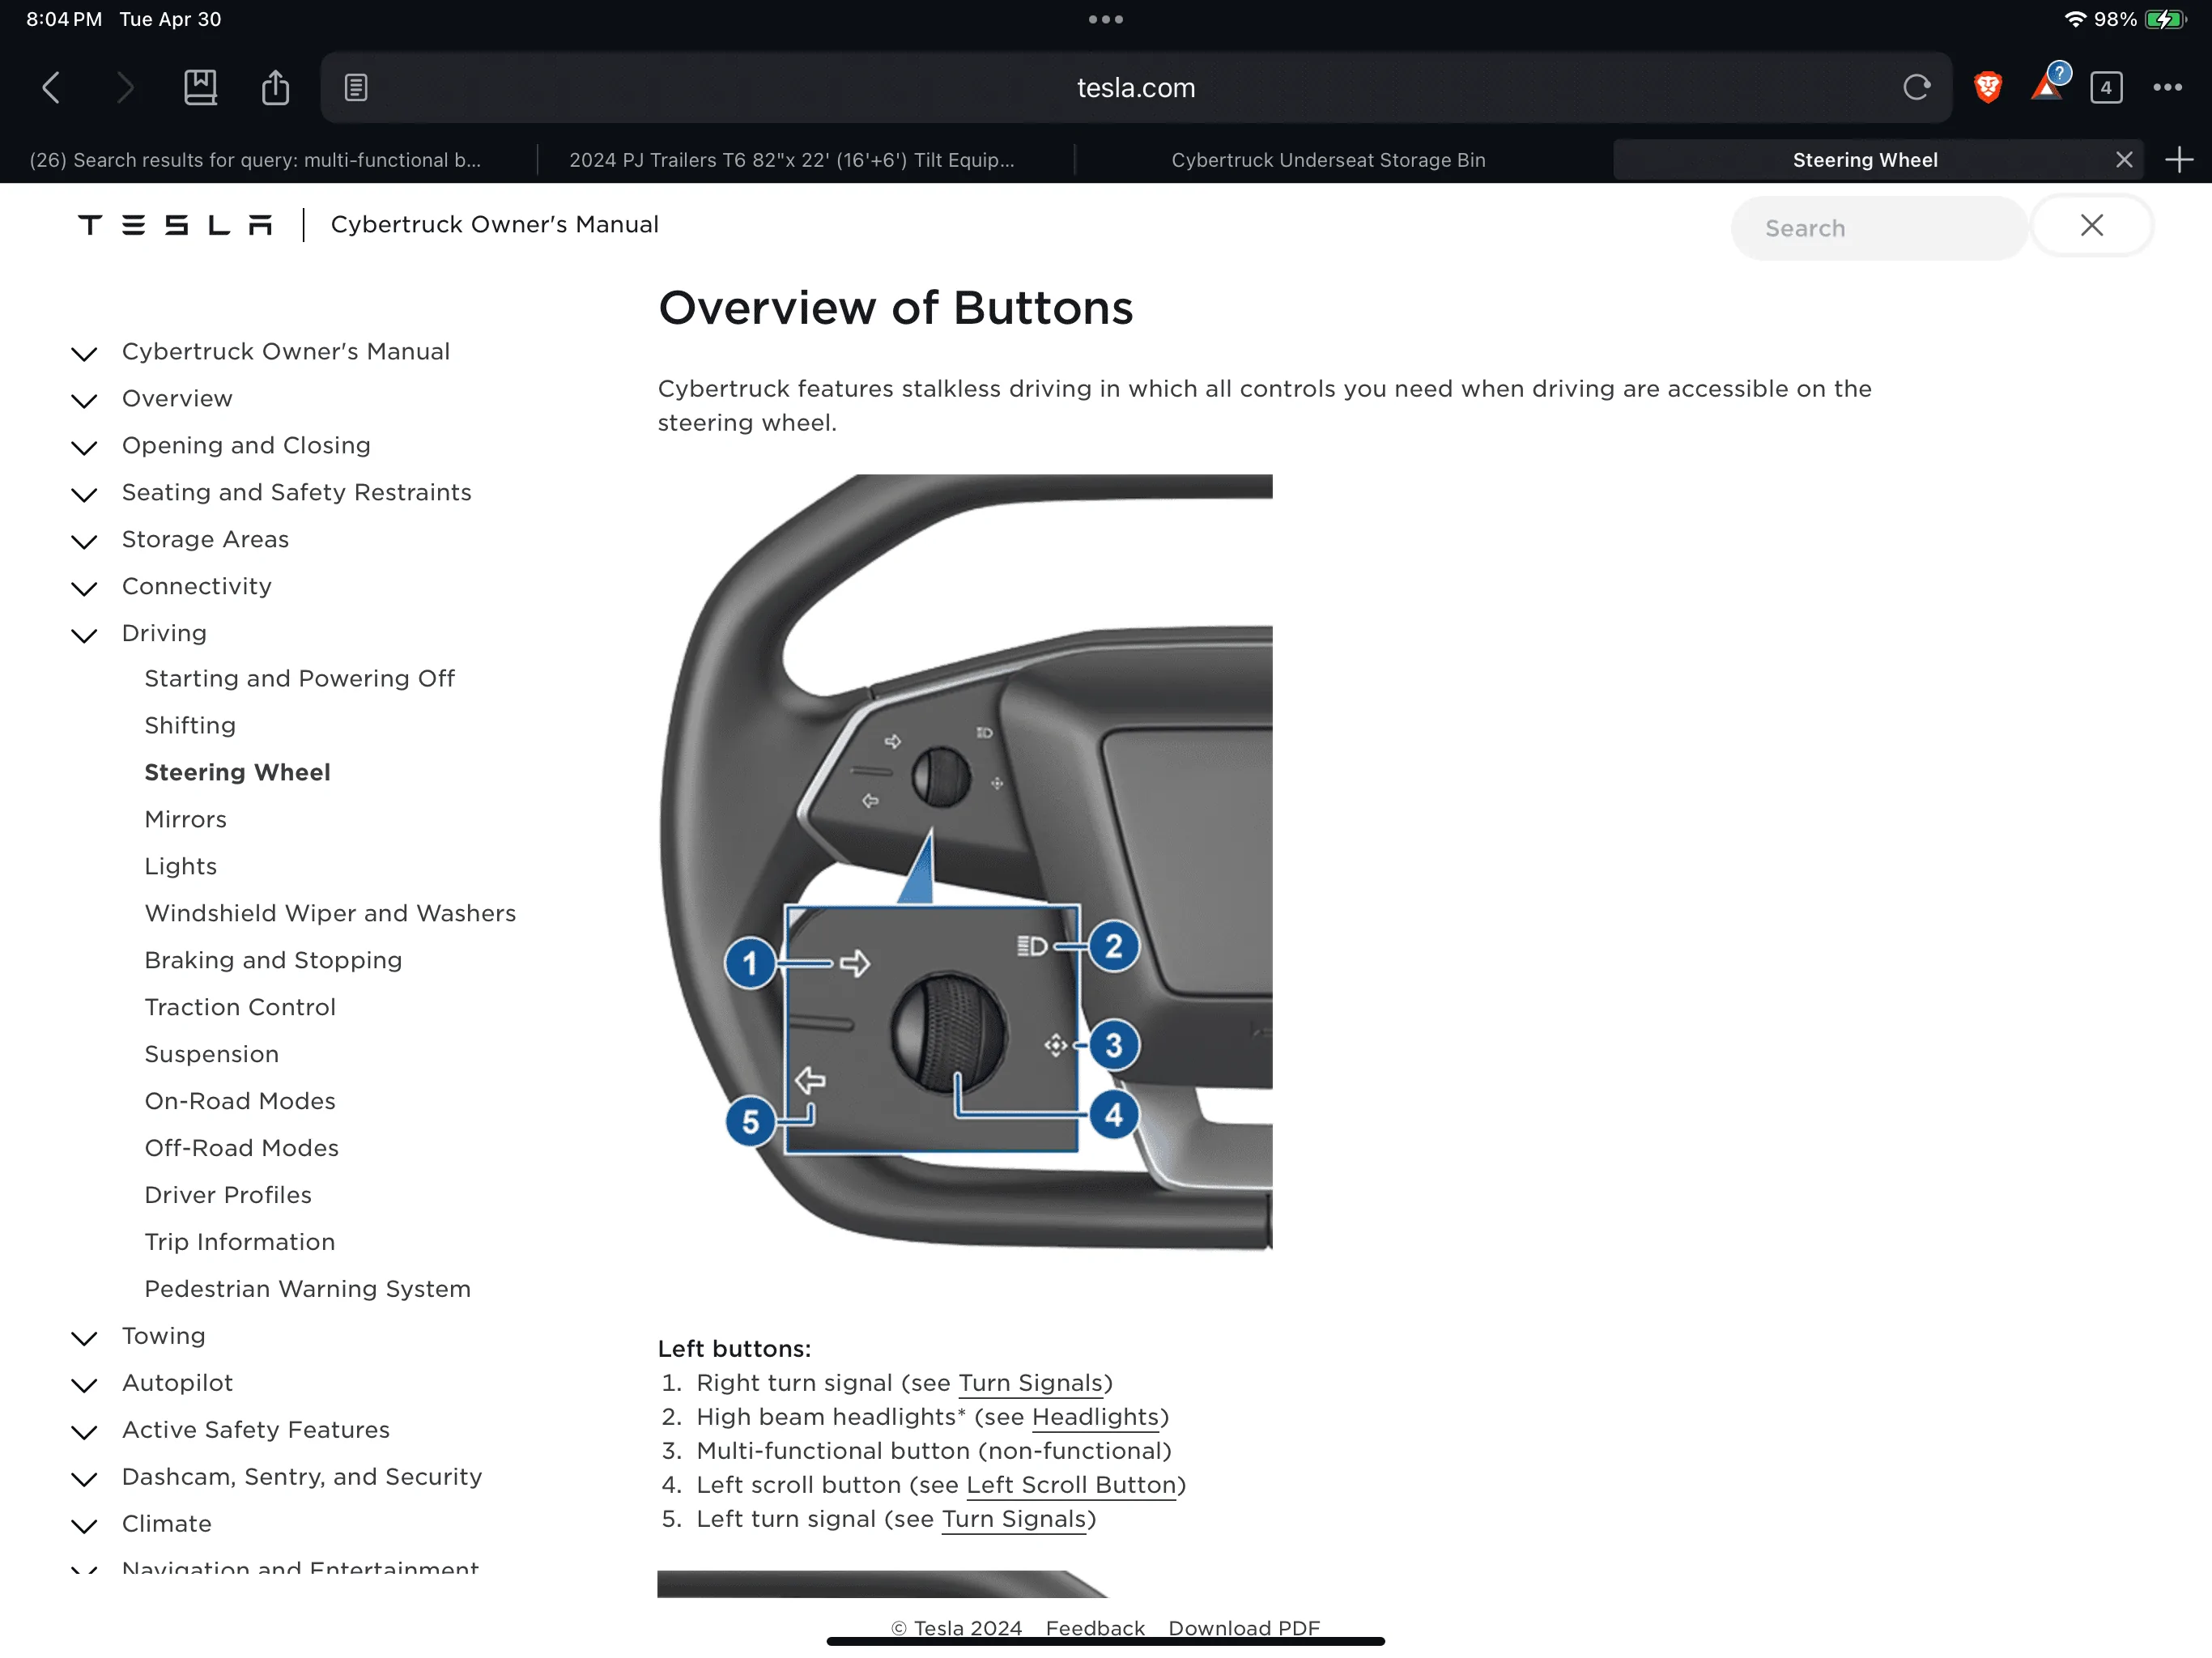Open the On-Road Modes page
Viewport: 2212px width, 1658px height.
point(240,1101)
